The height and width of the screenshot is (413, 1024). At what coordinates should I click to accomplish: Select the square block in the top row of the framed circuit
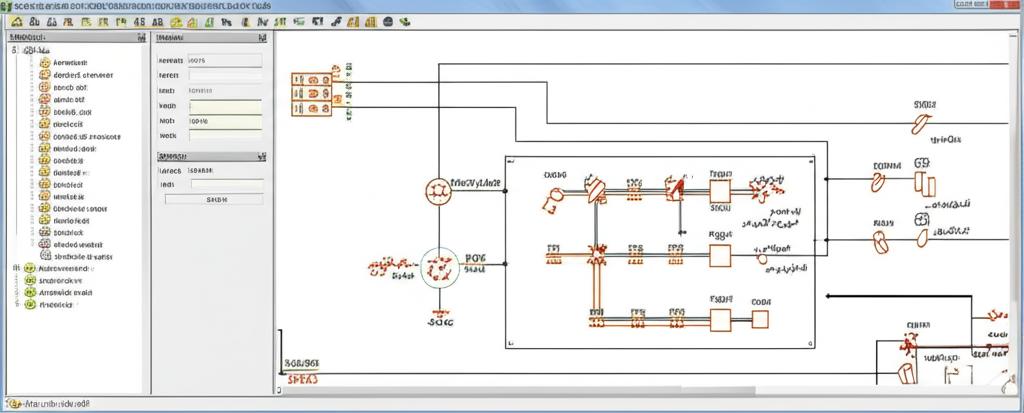[x=720, y=189]
